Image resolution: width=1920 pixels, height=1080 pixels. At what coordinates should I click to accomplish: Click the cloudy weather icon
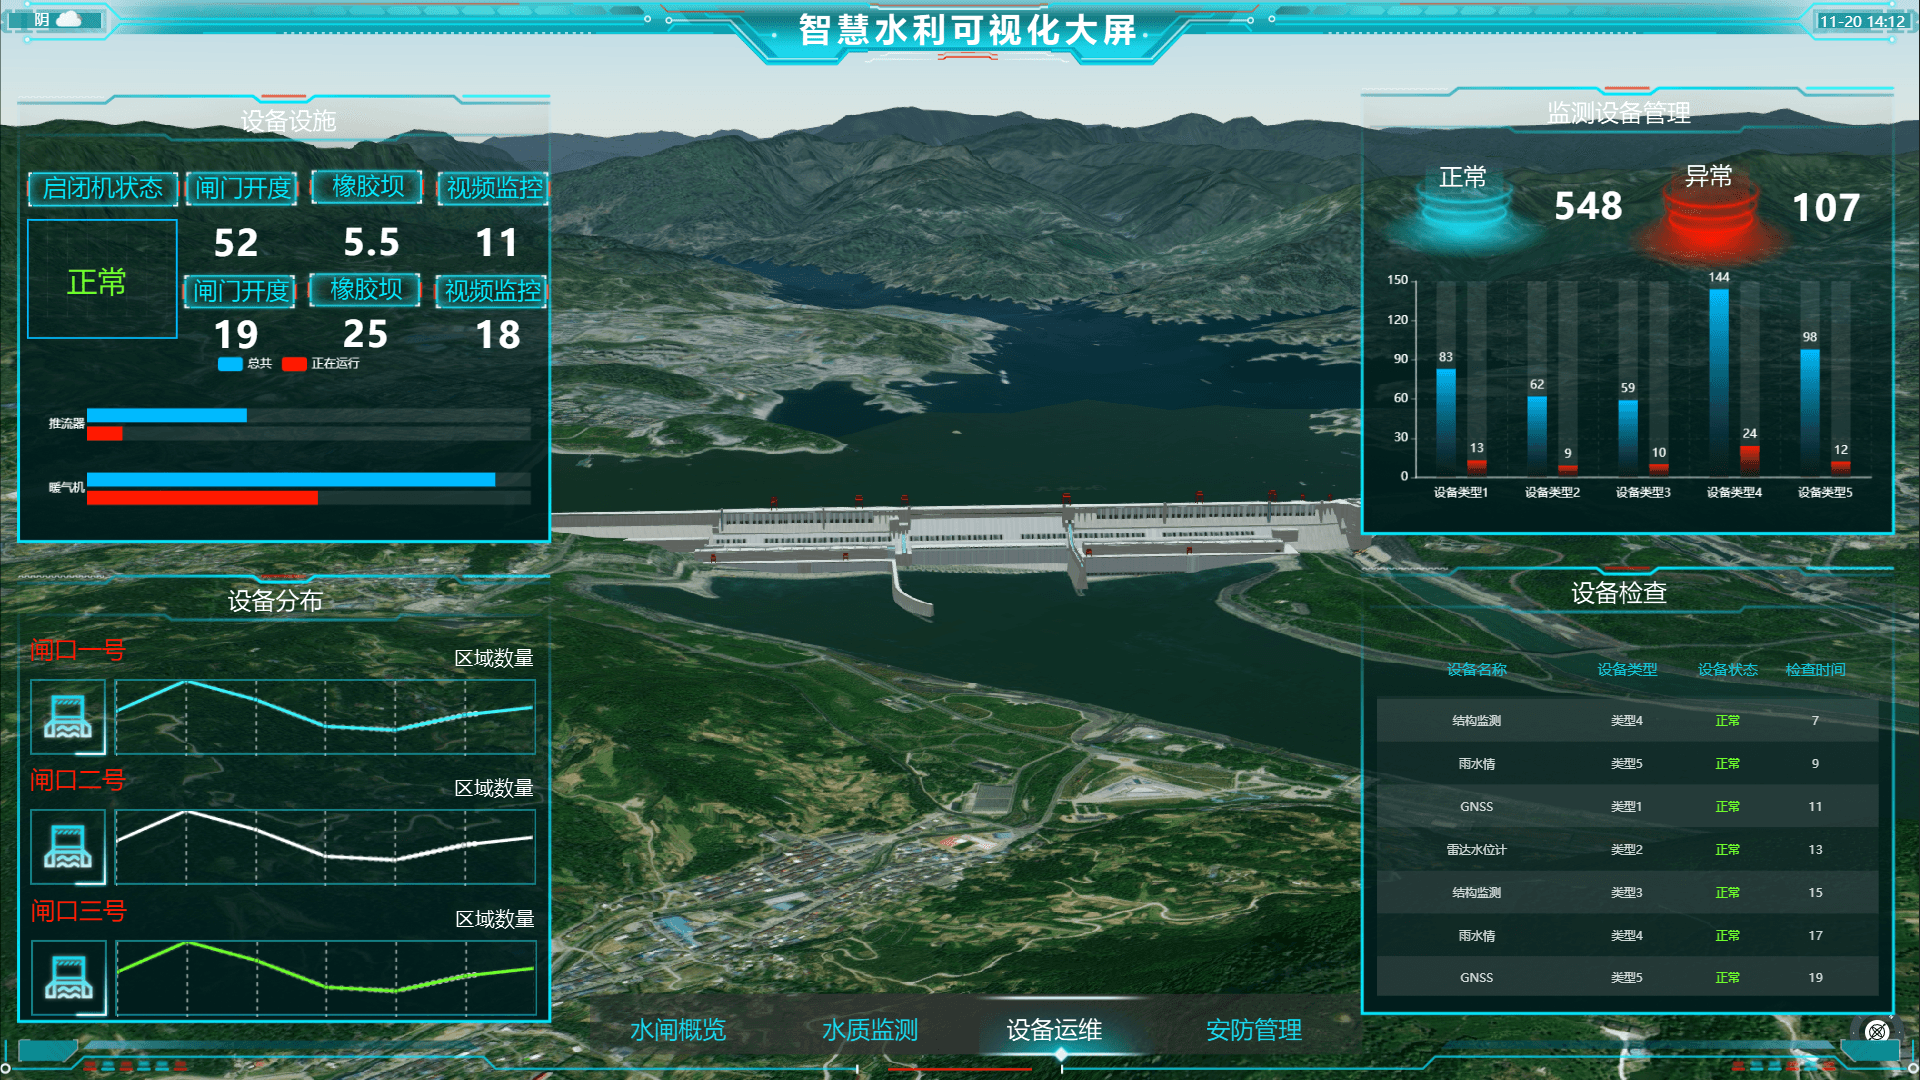click(x=69, y=19)
